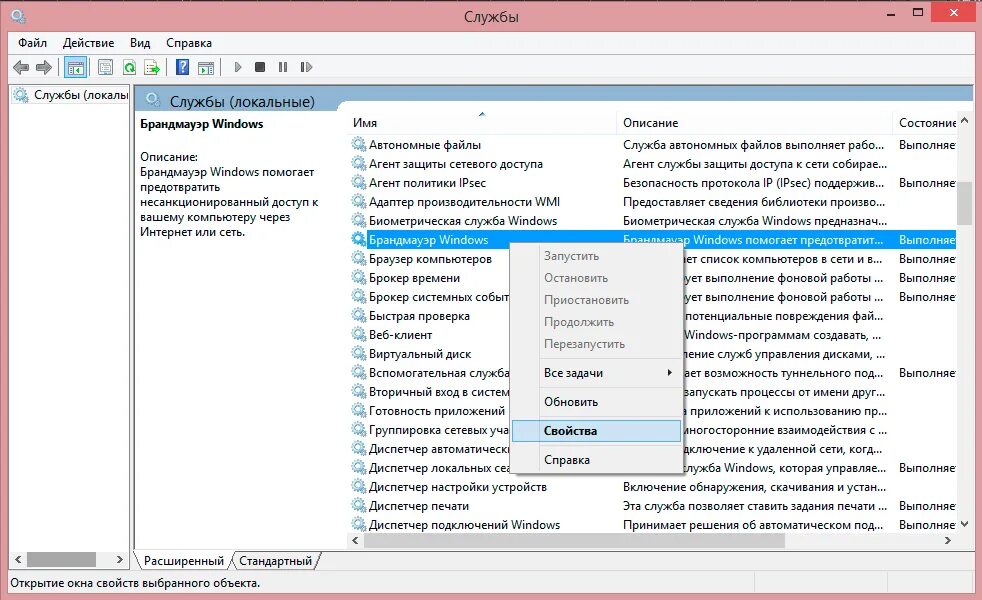
Task: Click gear icon next to Быстрая проверка
Action: coord(359,316)
